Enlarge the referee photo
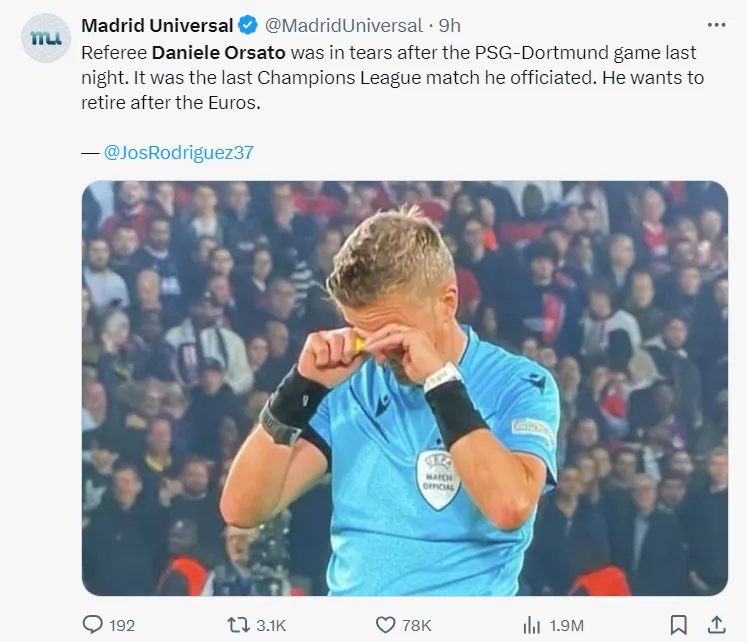This screenshot has width=747, height=642. (x=404, y=387)
